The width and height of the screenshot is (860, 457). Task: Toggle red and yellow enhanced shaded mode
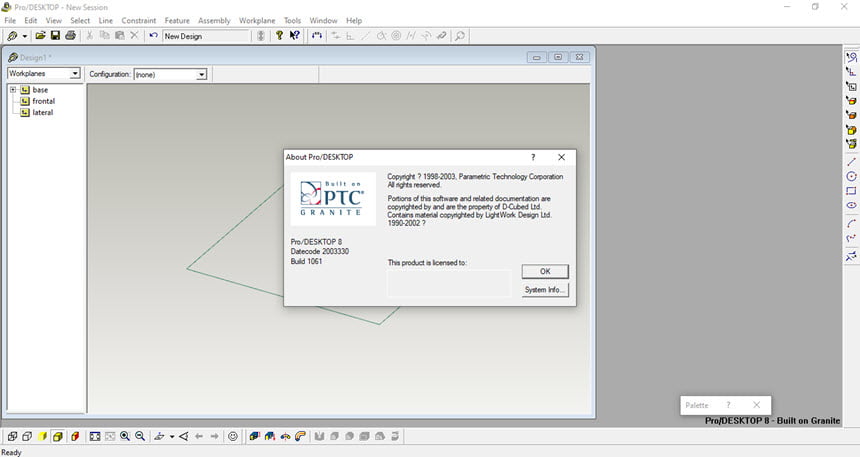pyautogui.click(x=75, y=436)
